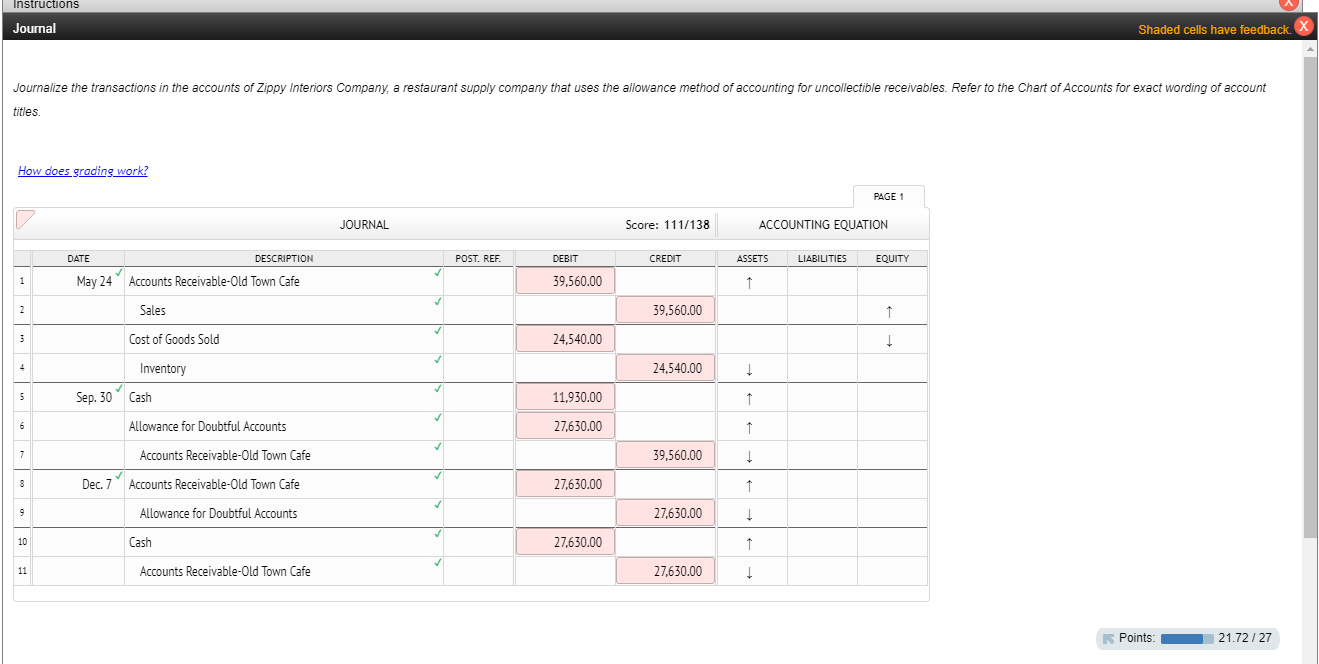Click 'Accounts Receivable-Old Town Cafe' in row 8
1319x664 pixels.
(214, 484)
